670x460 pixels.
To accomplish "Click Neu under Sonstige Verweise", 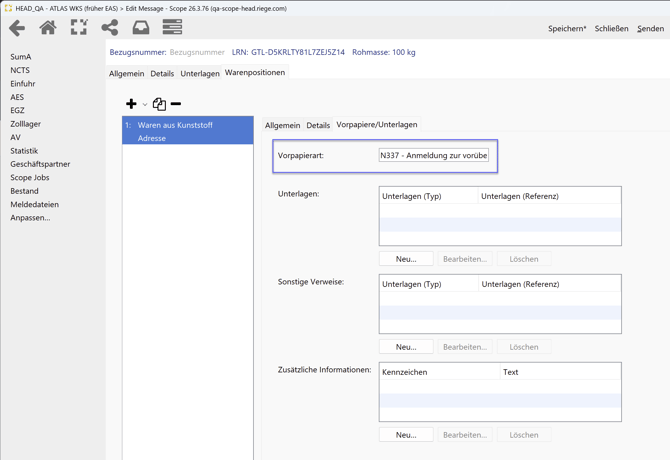I will [406, 347].
